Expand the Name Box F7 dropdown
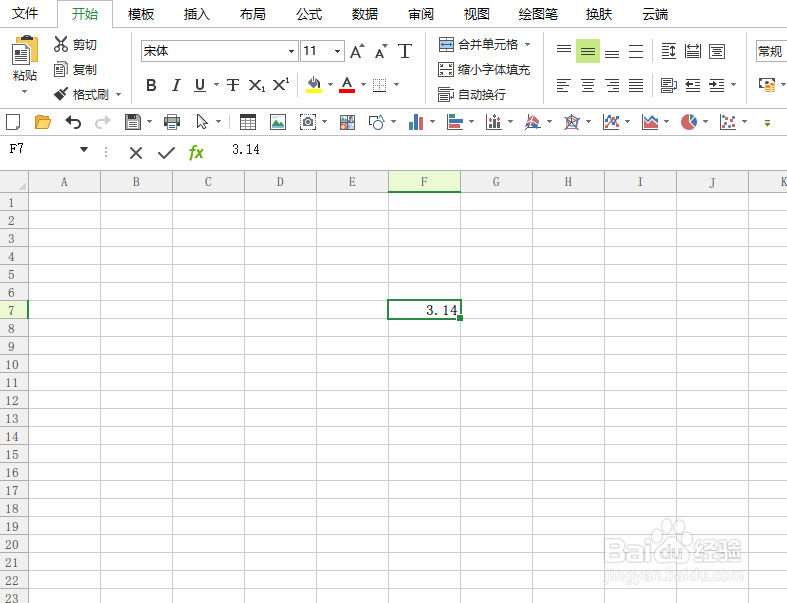Screen dimensions: 787x603 click(x=84, y=149)
